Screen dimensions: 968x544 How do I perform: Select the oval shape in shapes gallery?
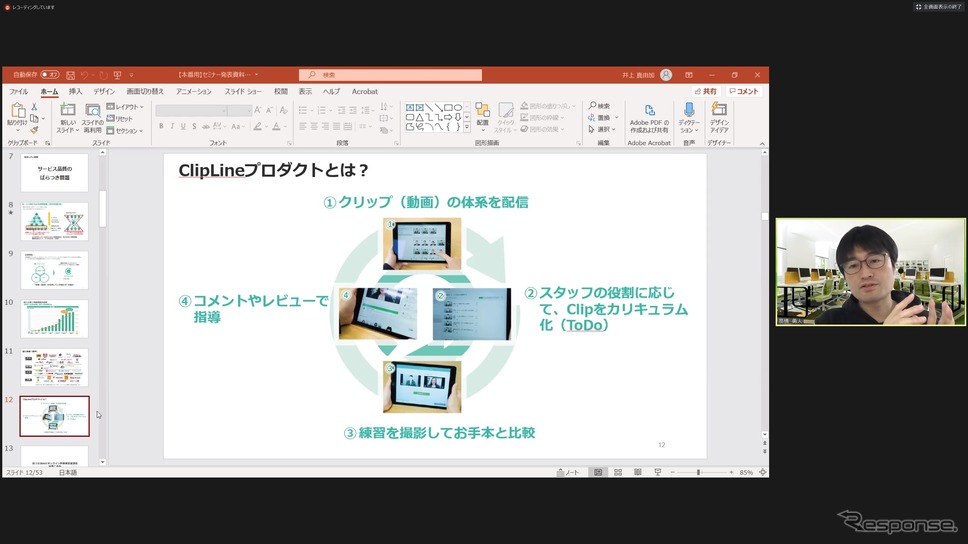click(x=457, y=107)
